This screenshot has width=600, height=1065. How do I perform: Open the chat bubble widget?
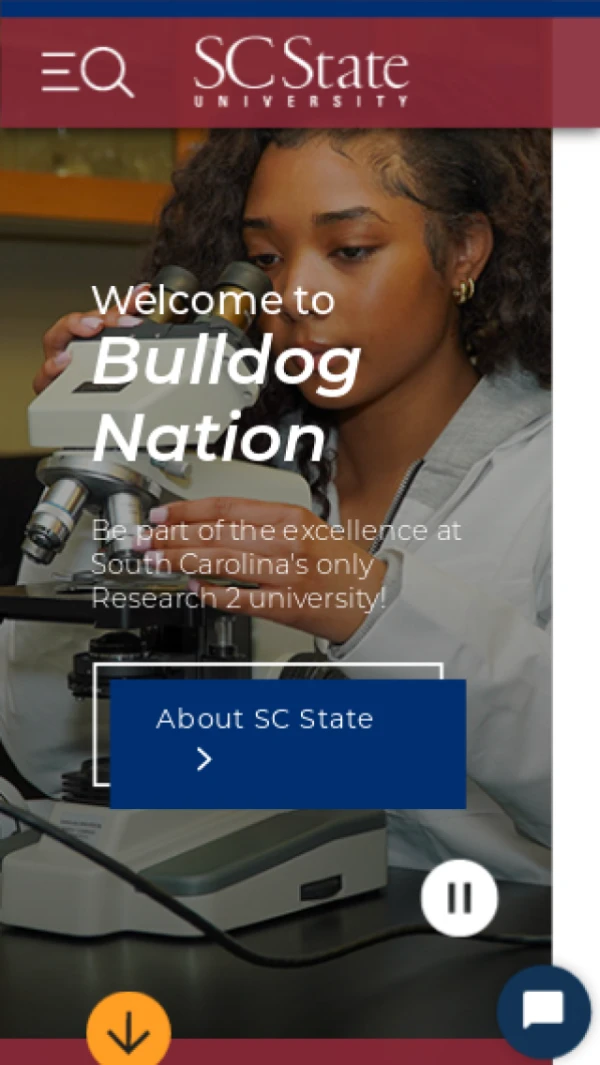(543, 1011)
